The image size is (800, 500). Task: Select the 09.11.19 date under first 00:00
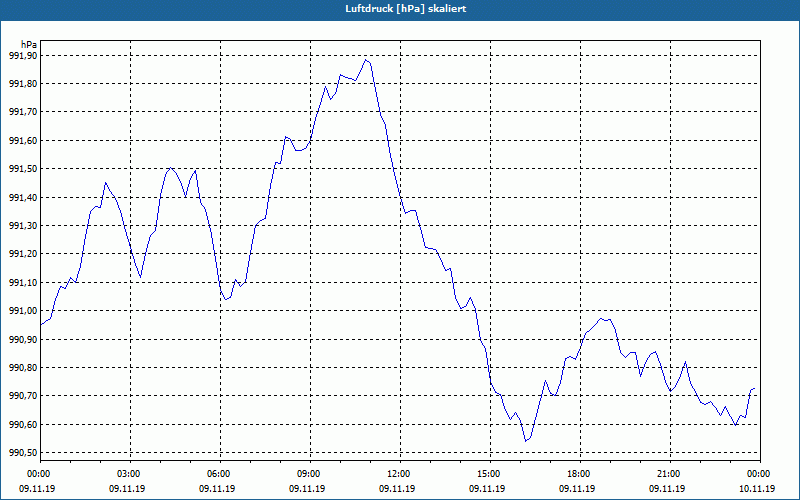(37, 489)
